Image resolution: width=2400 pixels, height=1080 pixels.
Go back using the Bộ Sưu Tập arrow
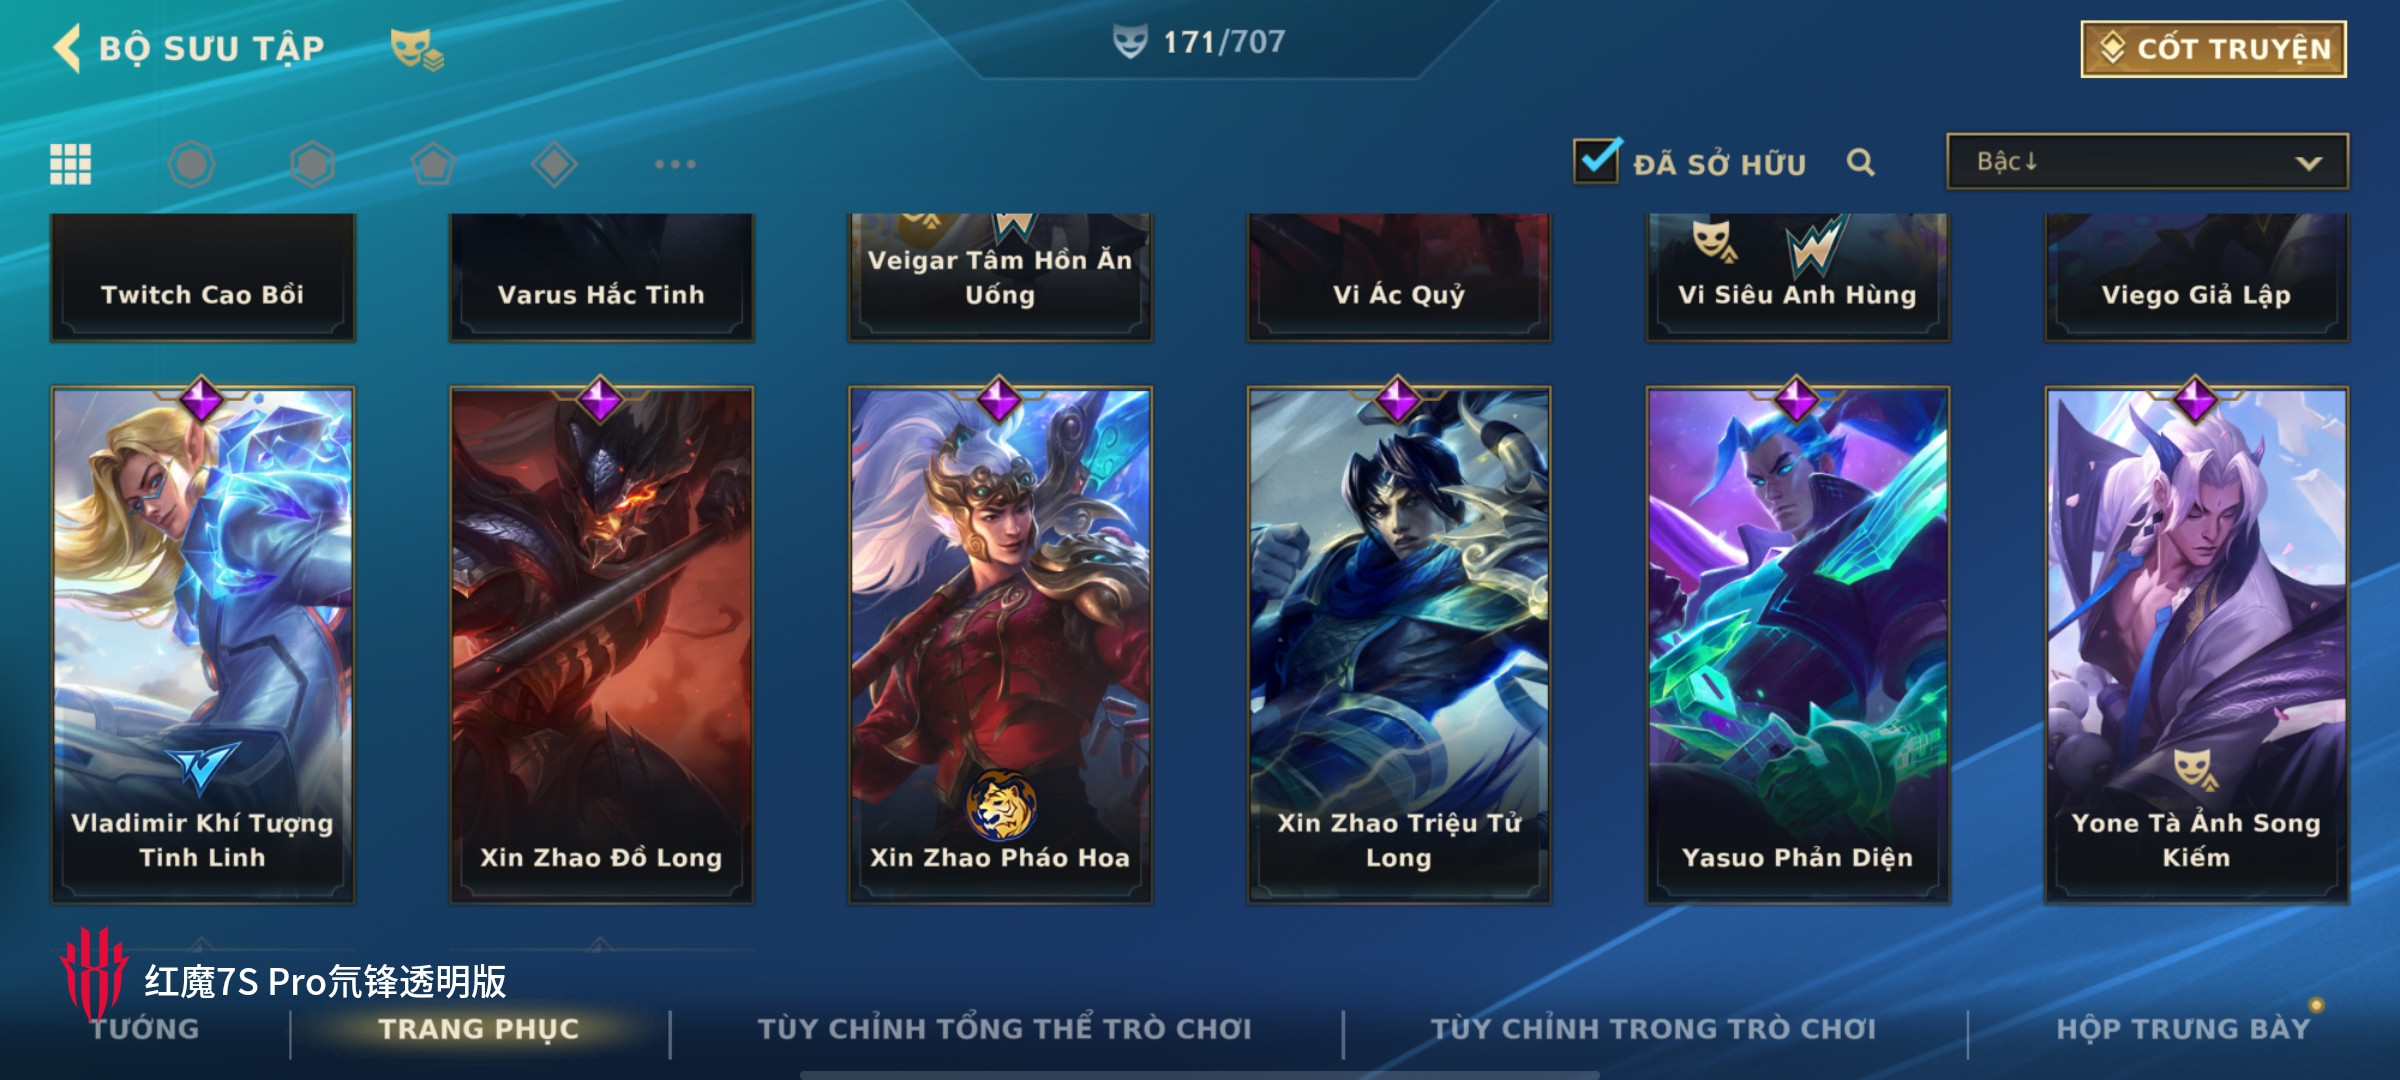click(x=68, y=48)
